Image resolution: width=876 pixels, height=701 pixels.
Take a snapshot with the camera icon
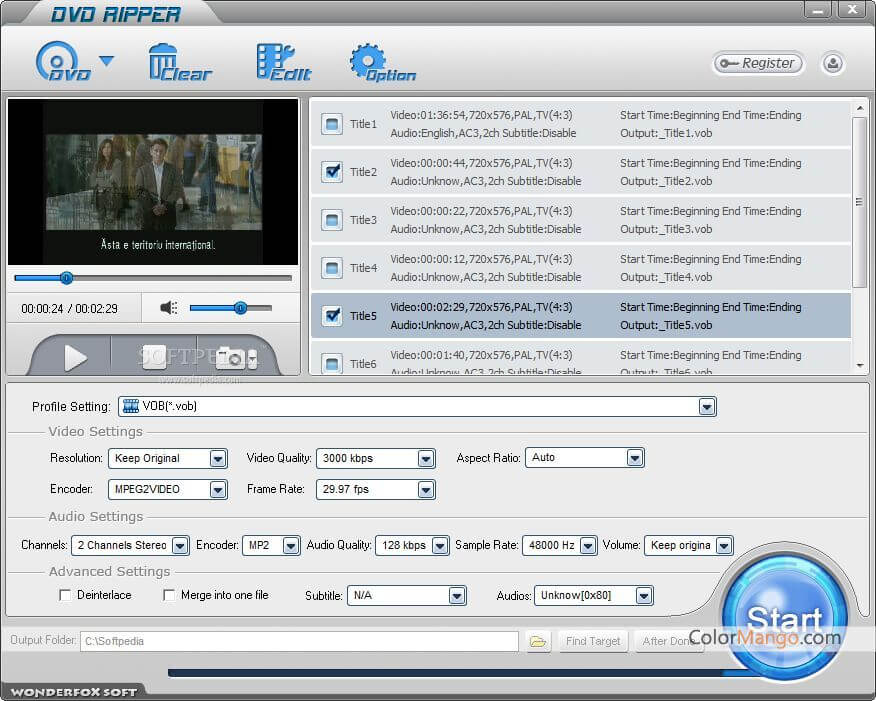click(x=231, y=357)
